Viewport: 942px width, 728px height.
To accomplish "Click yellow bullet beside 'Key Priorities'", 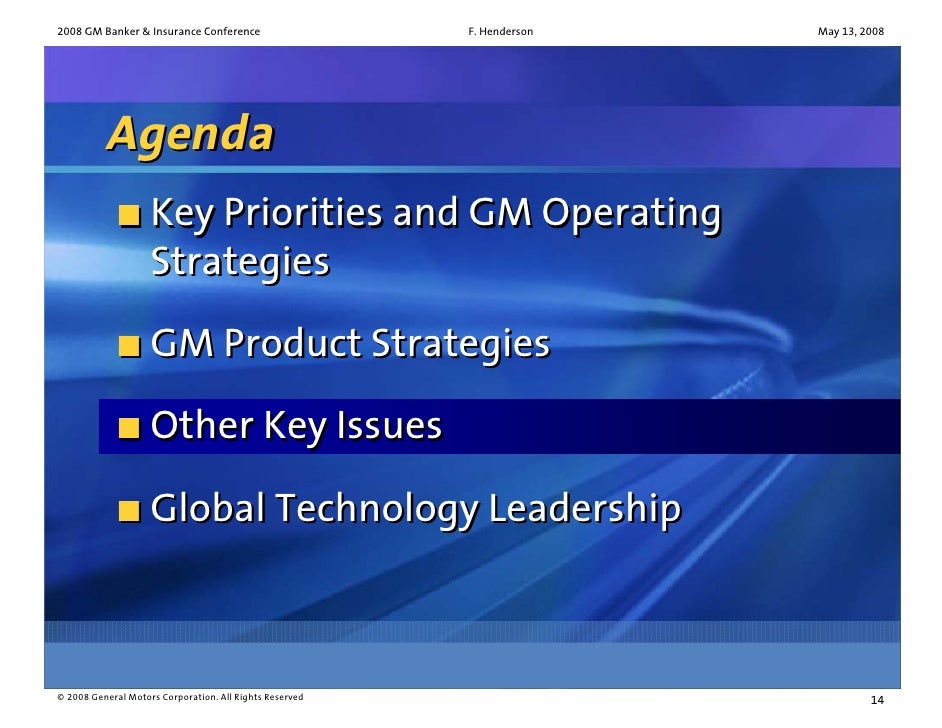I will click(129, 215).
